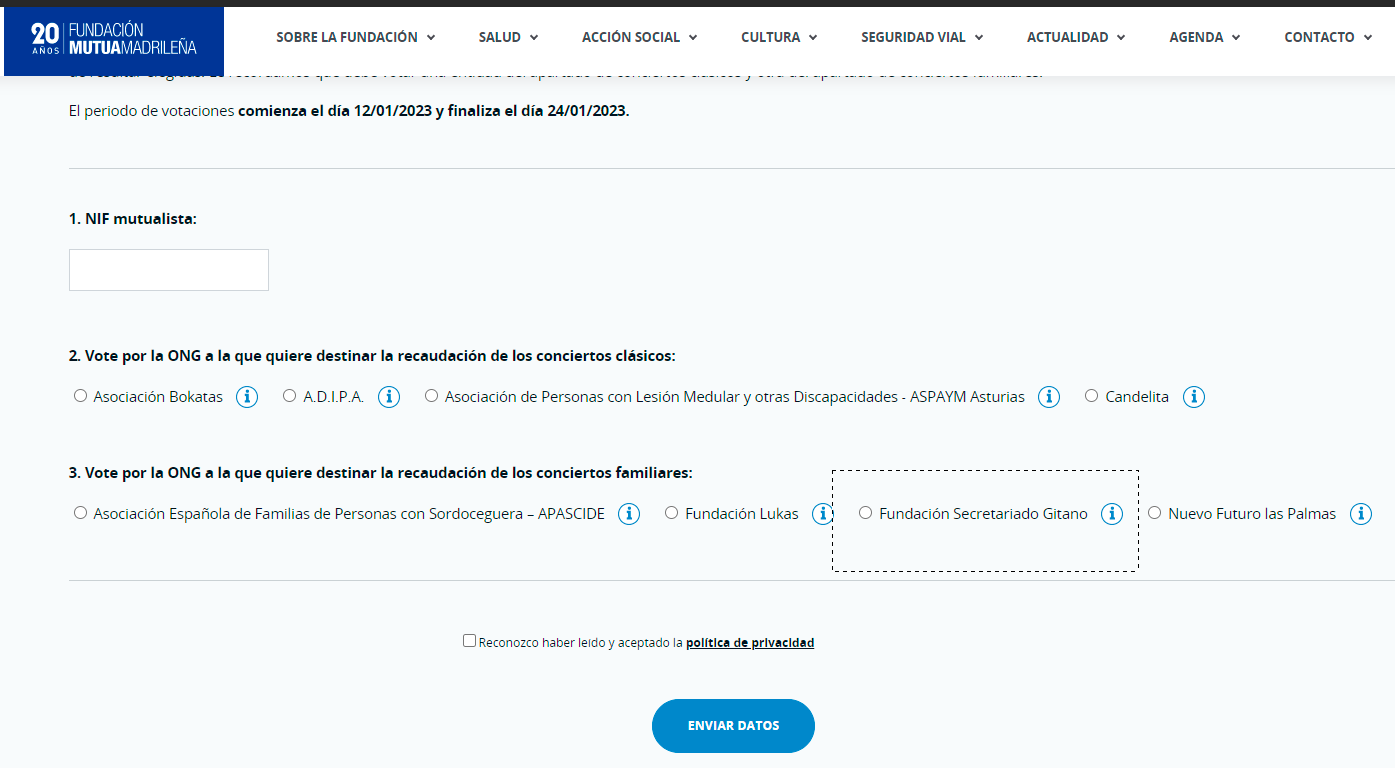Choose A.D.I.P.A. radio option
Viewport: 1395px width, 768px height.
pyautogui.click(x=290, y=396)
